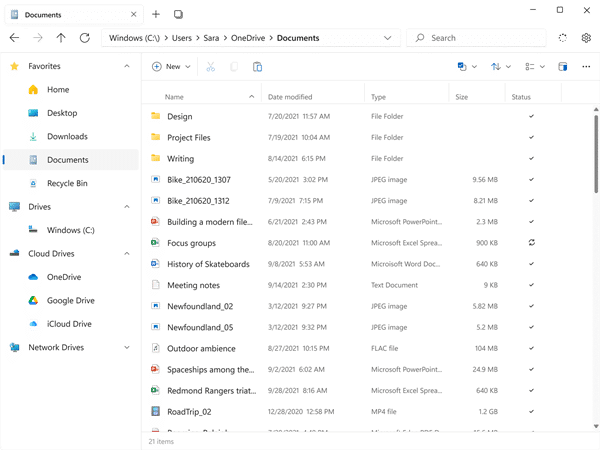Expand the address bar path history chevron
The width and height of the screenshot is (600, 450).
pos(387,38)
